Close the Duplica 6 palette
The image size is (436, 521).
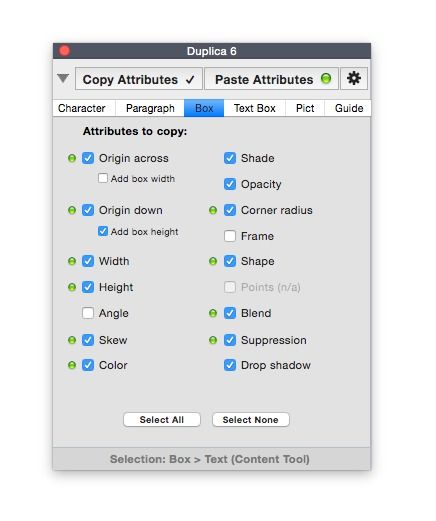point(64,51)
